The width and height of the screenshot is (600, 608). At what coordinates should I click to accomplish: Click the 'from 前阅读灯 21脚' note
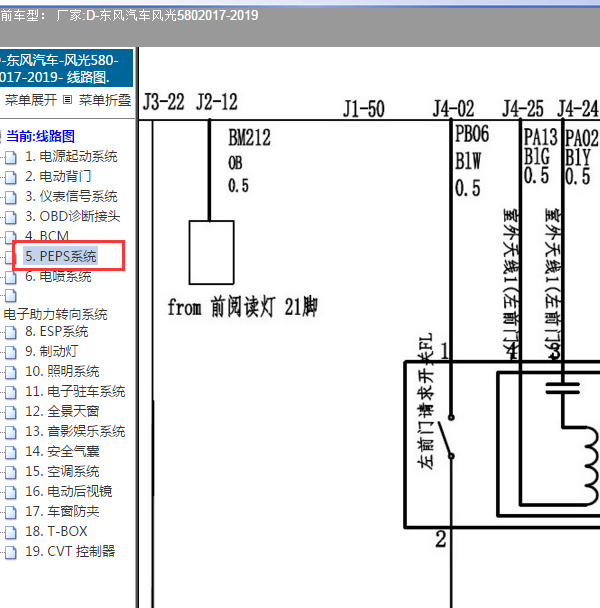point(242,307)
